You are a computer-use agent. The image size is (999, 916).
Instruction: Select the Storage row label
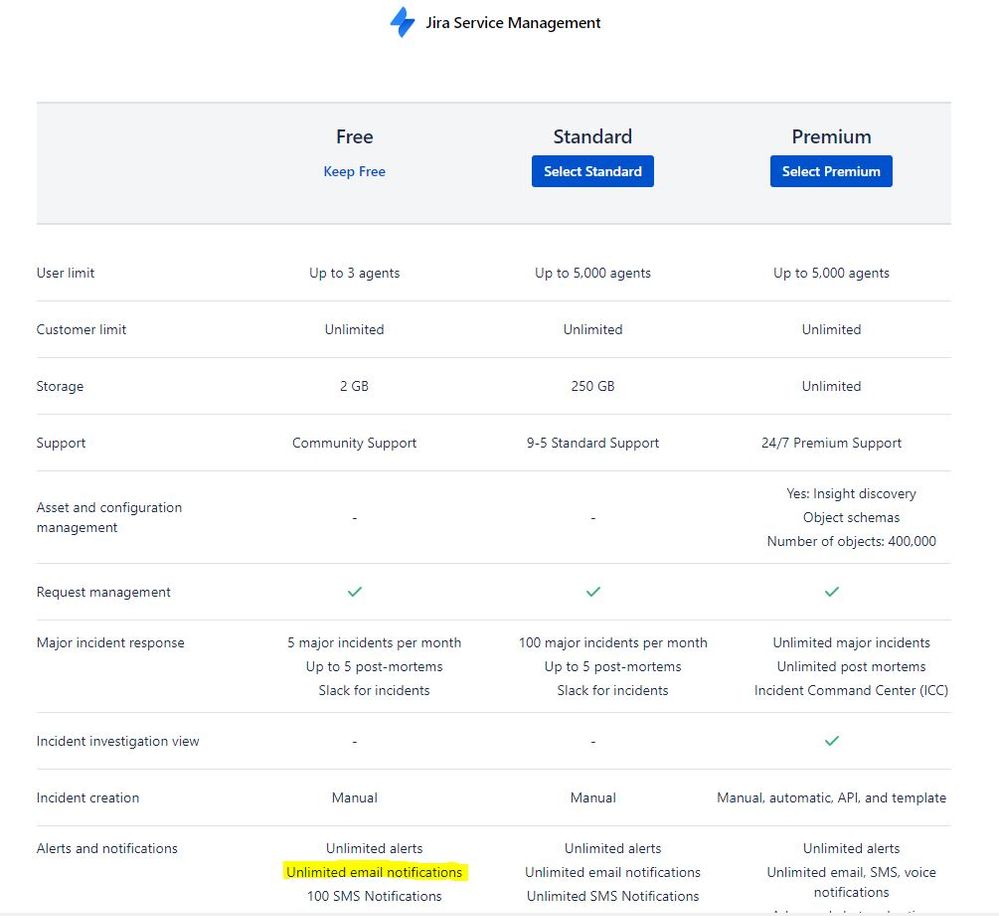tap(60, 386)
